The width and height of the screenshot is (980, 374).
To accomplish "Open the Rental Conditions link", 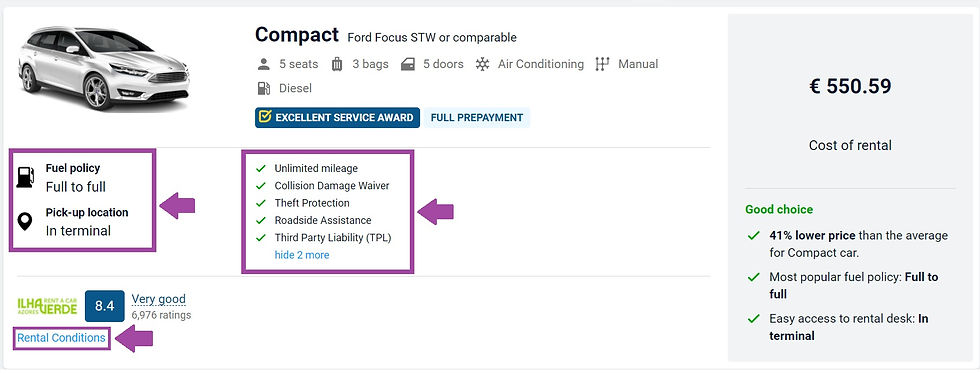I will (x=61, y=338).
